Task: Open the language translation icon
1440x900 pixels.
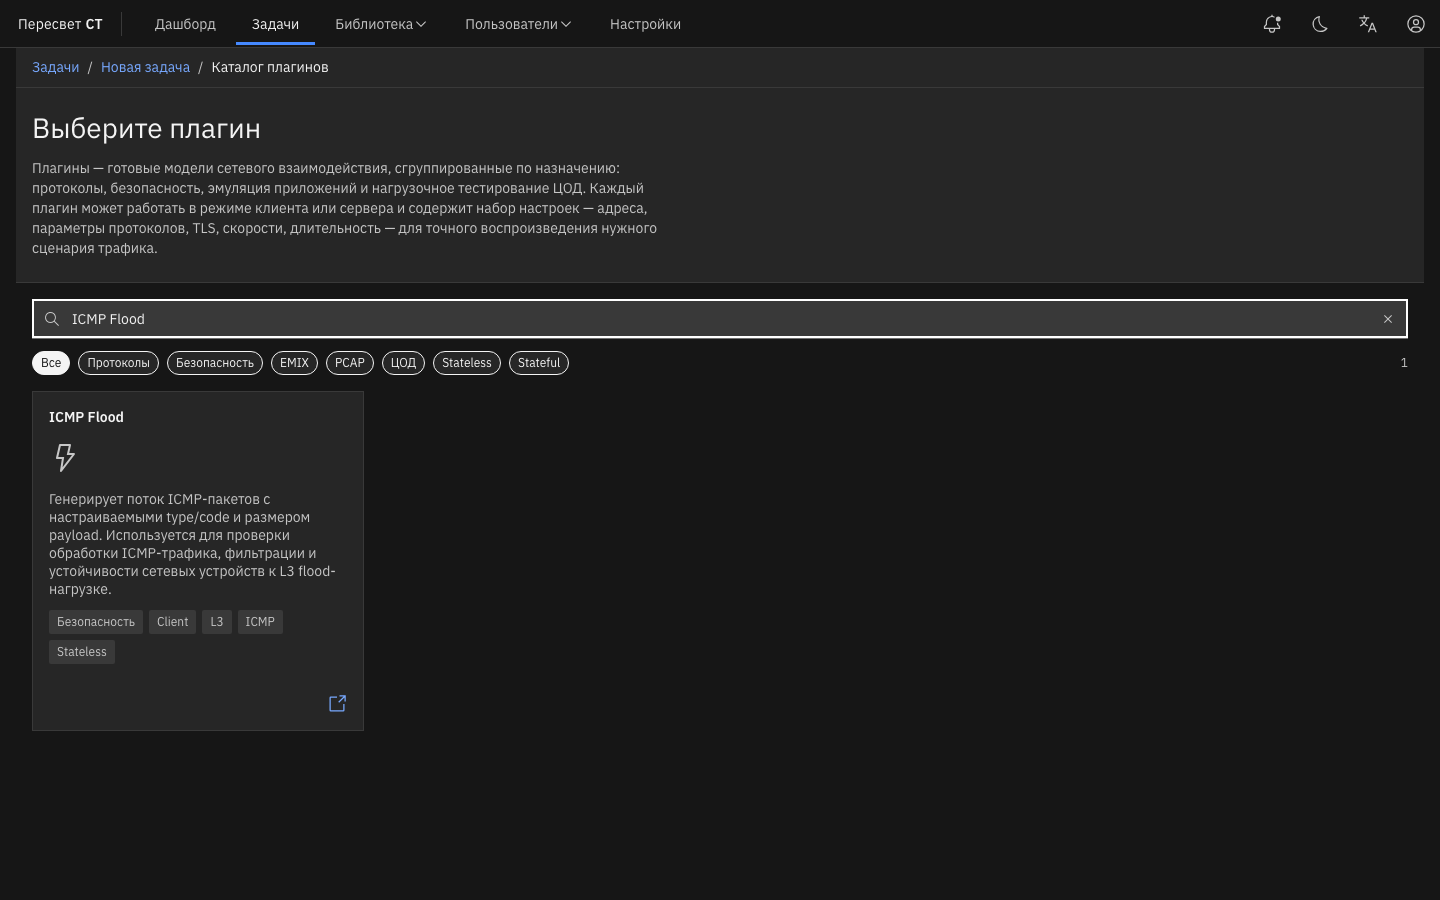Action: point(1368,24)
